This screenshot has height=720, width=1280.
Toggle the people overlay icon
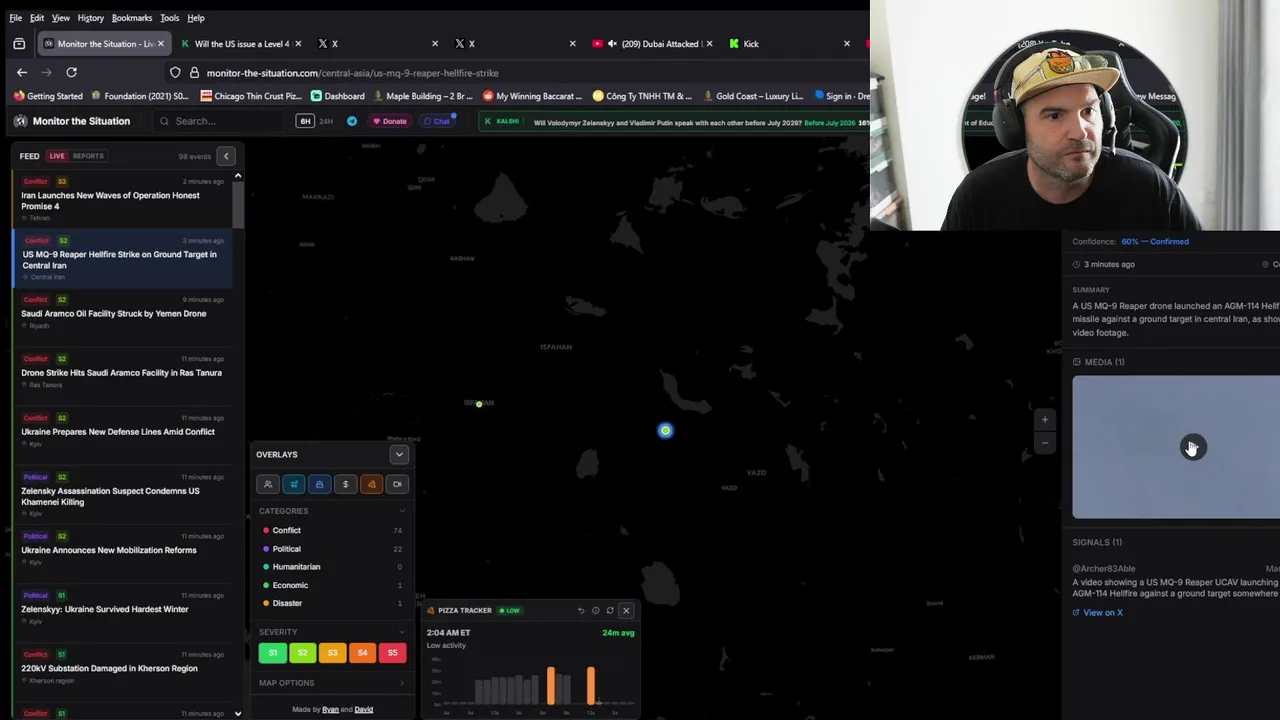[268, 484]
